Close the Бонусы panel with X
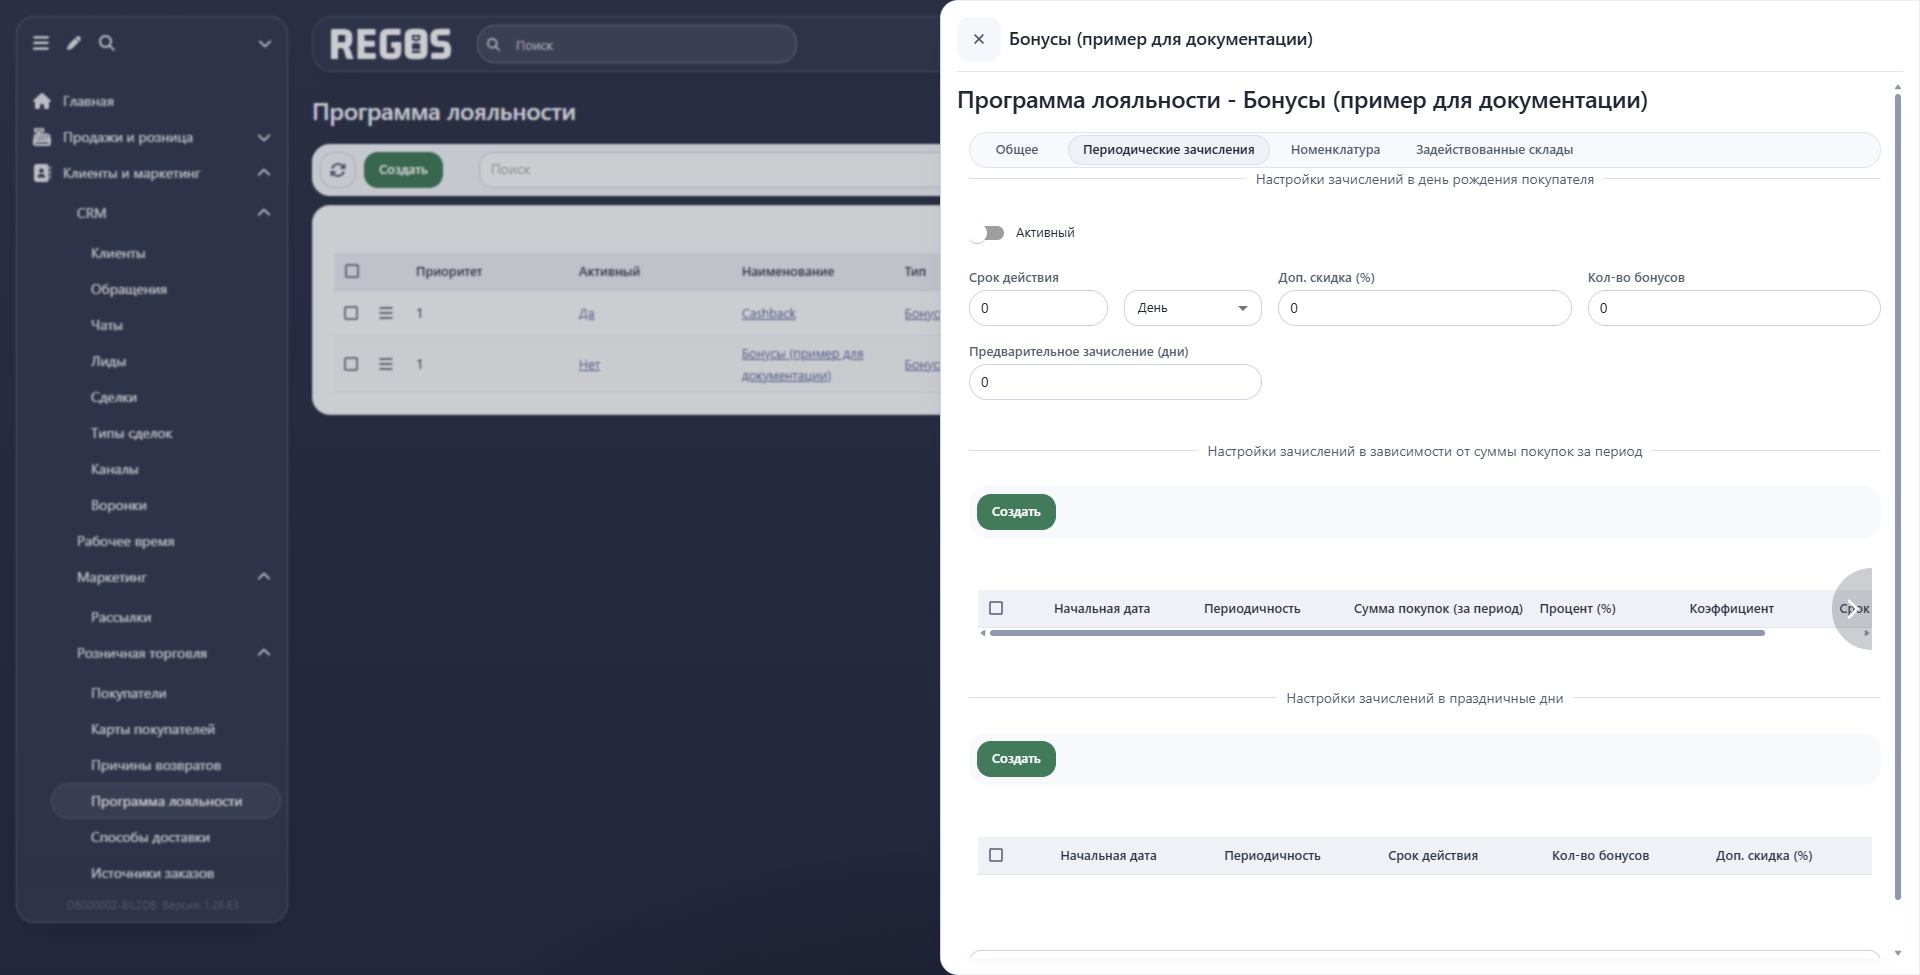 (979, 39)
